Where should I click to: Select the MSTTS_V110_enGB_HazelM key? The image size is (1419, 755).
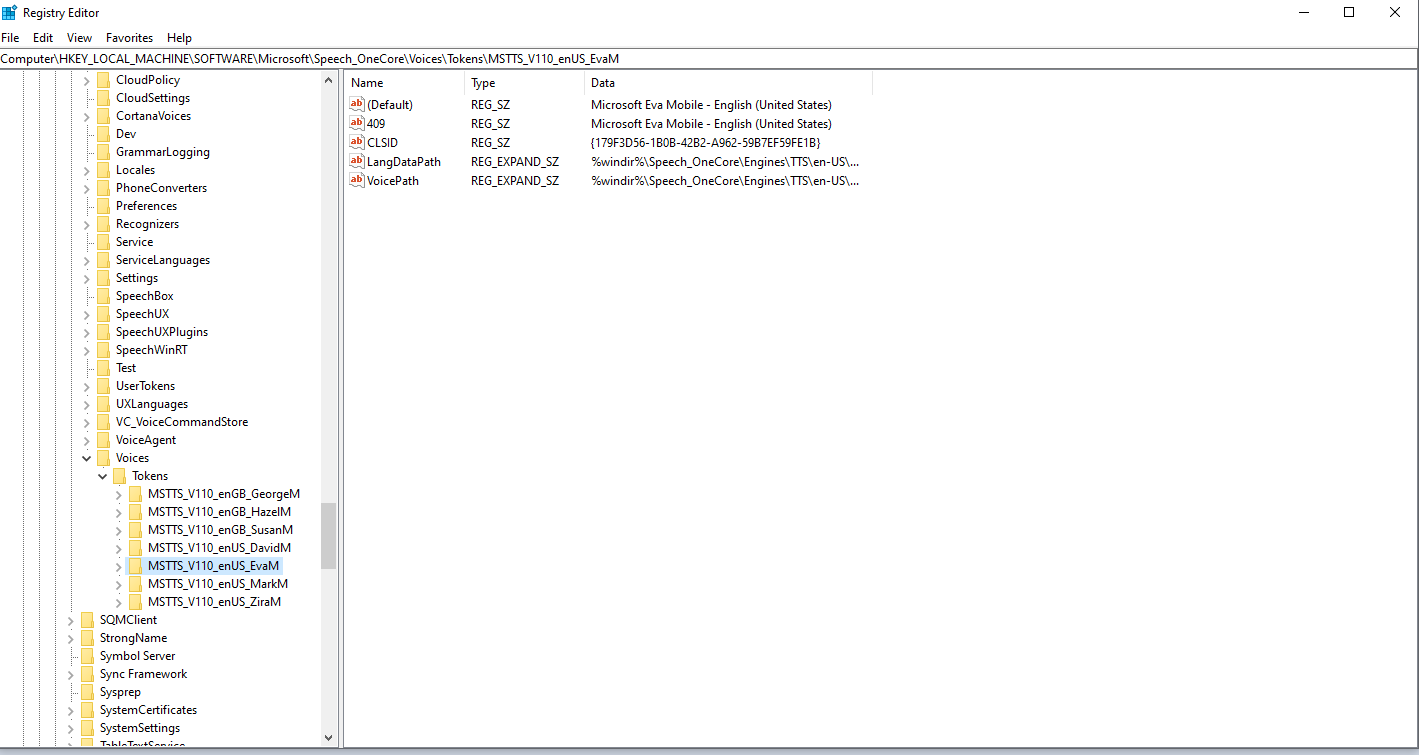coord(220,511)
